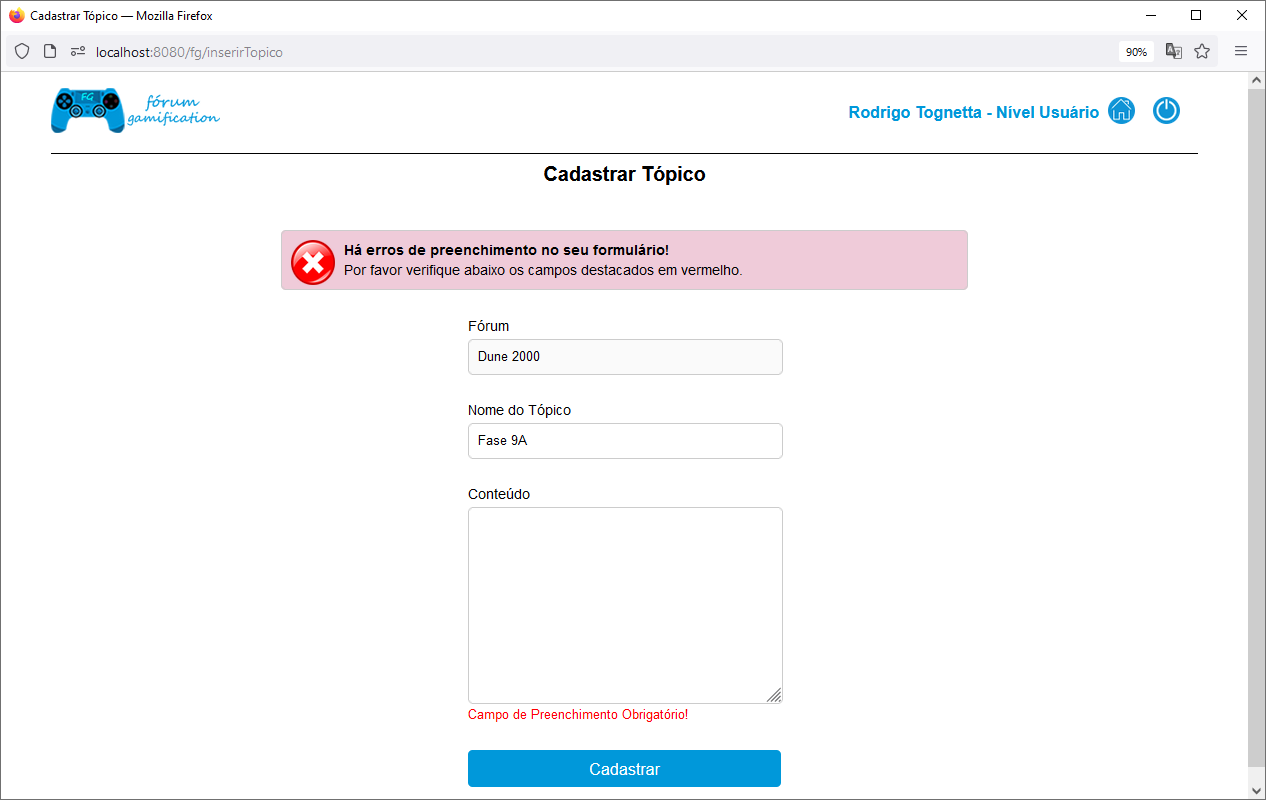Open the Firefox hamburger menu
1266x800 pixels.
pos(1241,51)
